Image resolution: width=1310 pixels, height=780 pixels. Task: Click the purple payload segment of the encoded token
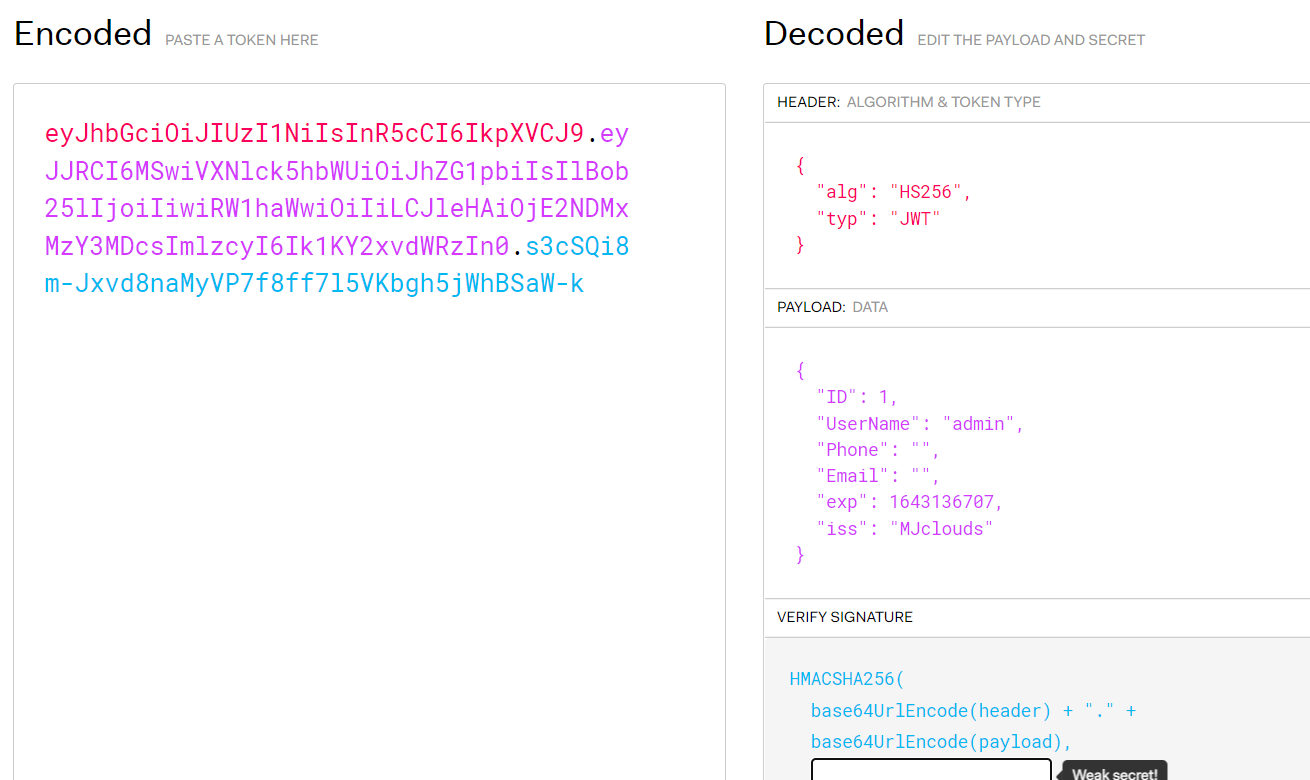click(x=336, y=209)
